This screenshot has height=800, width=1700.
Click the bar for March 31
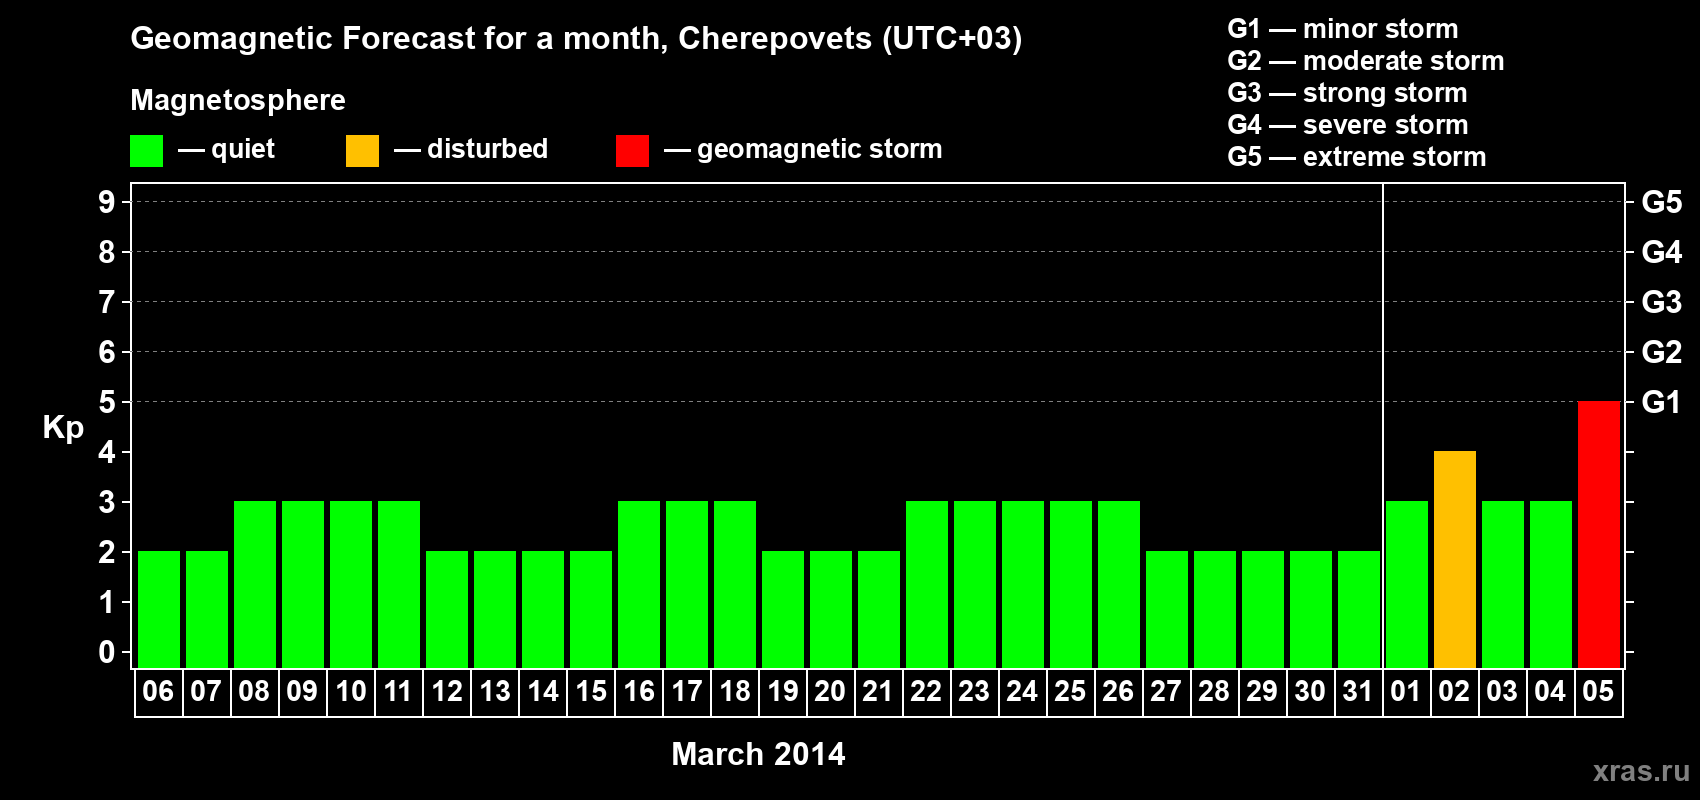click(1358, 609)
